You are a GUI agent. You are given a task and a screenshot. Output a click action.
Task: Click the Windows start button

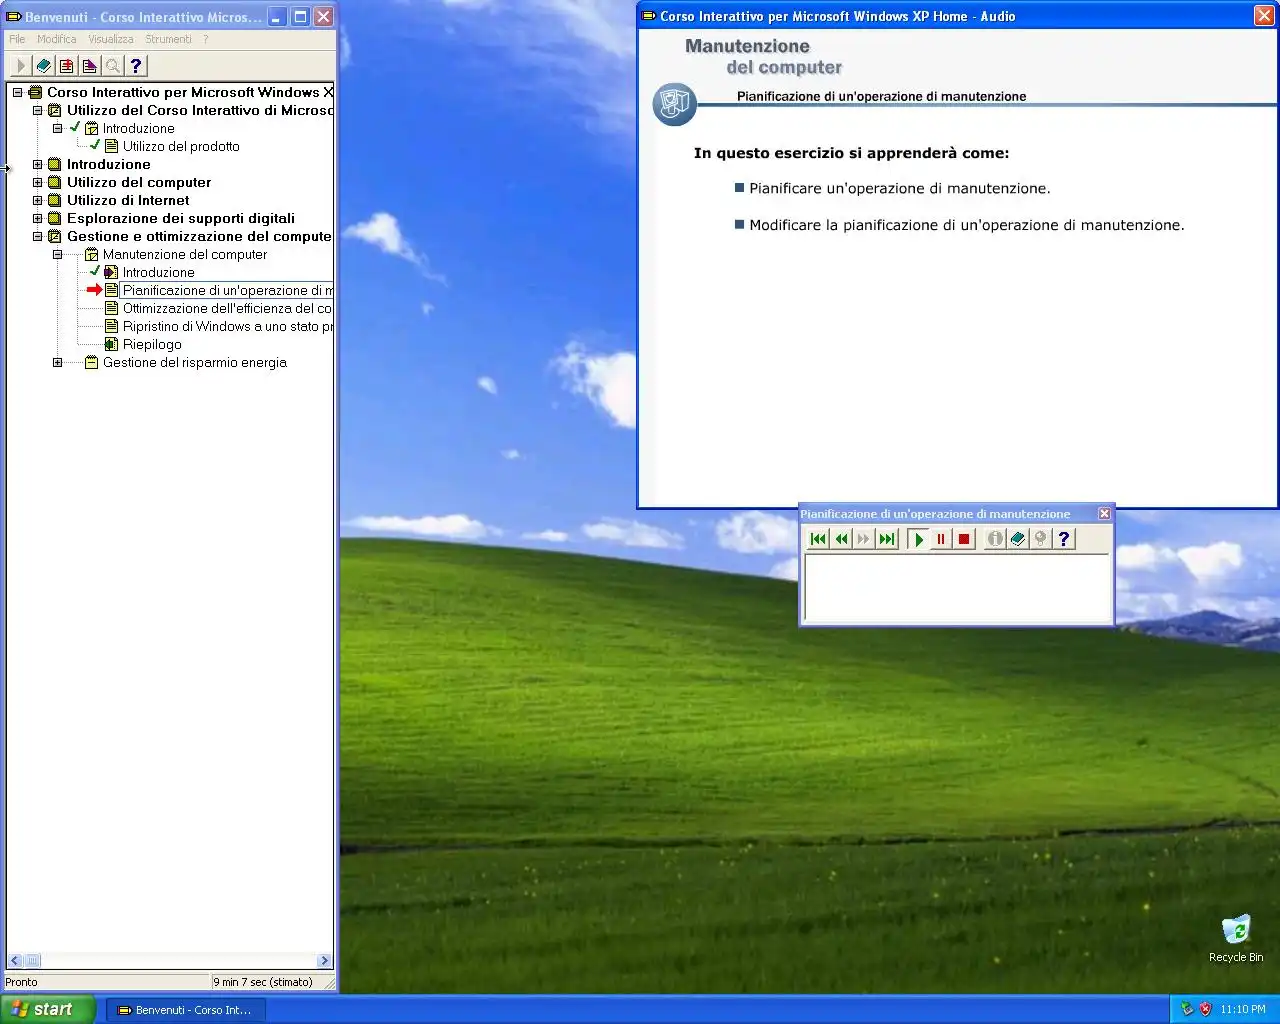(x=48, y=1009)
